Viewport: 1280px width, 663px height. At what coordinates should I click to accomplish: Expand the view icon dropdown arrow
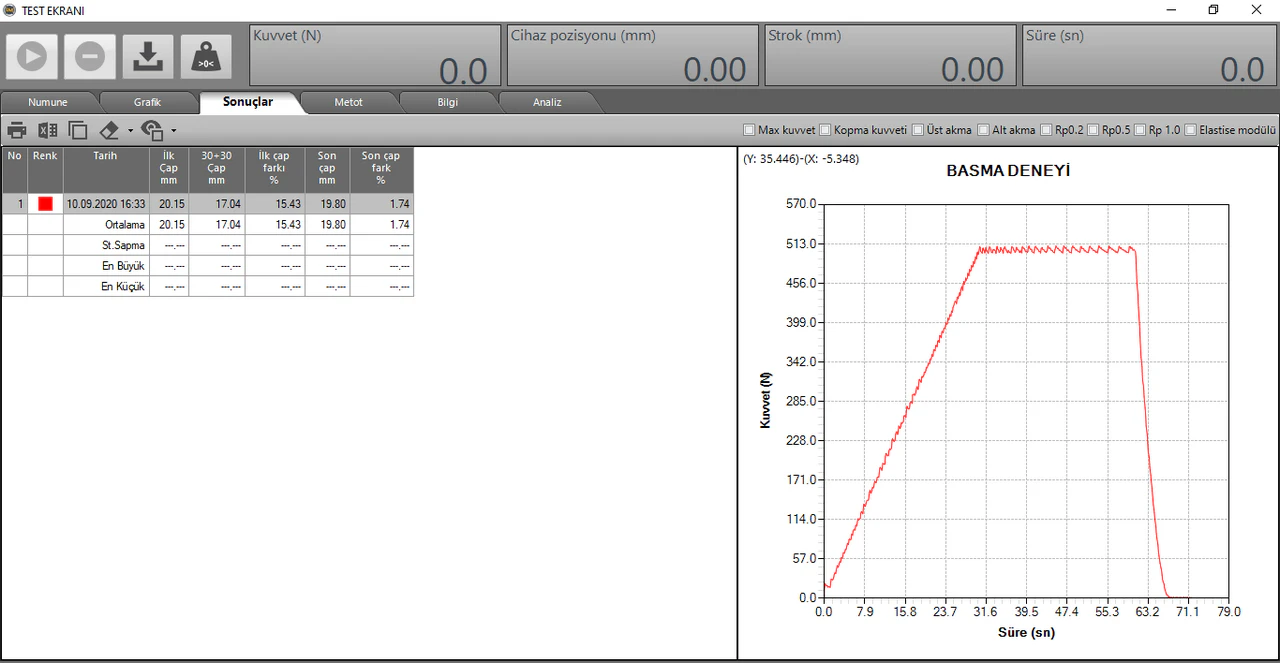(x=173, y=131)
